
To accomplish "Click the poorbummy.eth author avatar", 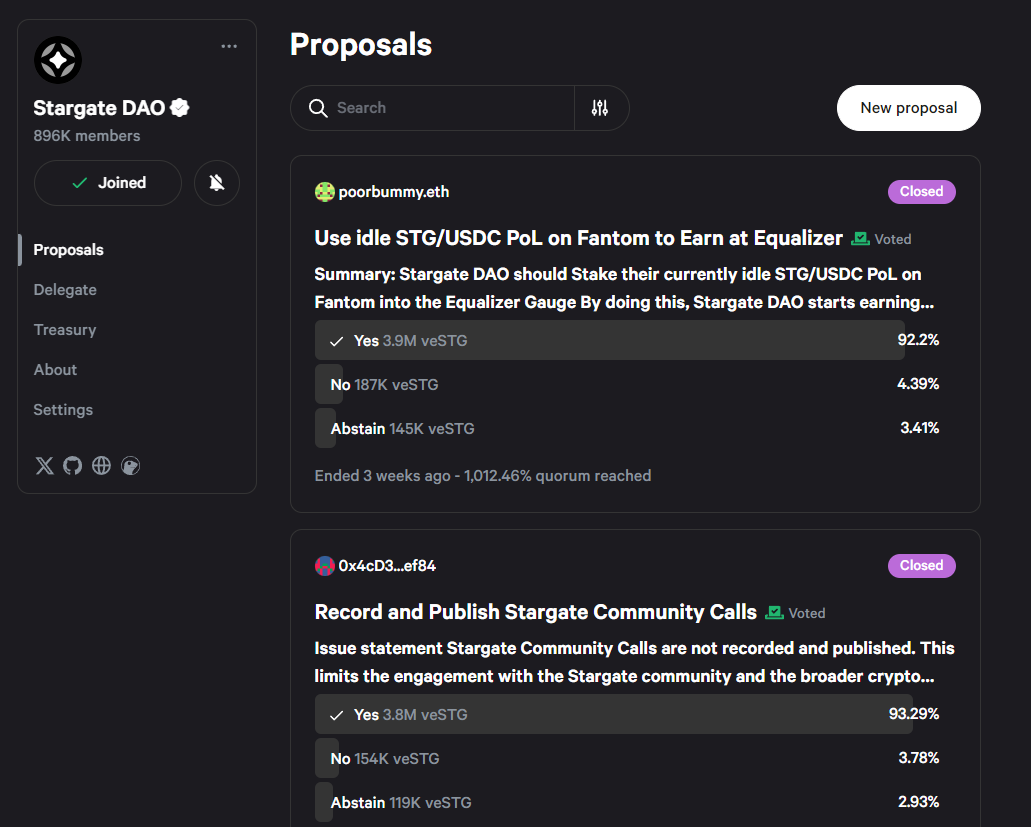I will [324, 192].
